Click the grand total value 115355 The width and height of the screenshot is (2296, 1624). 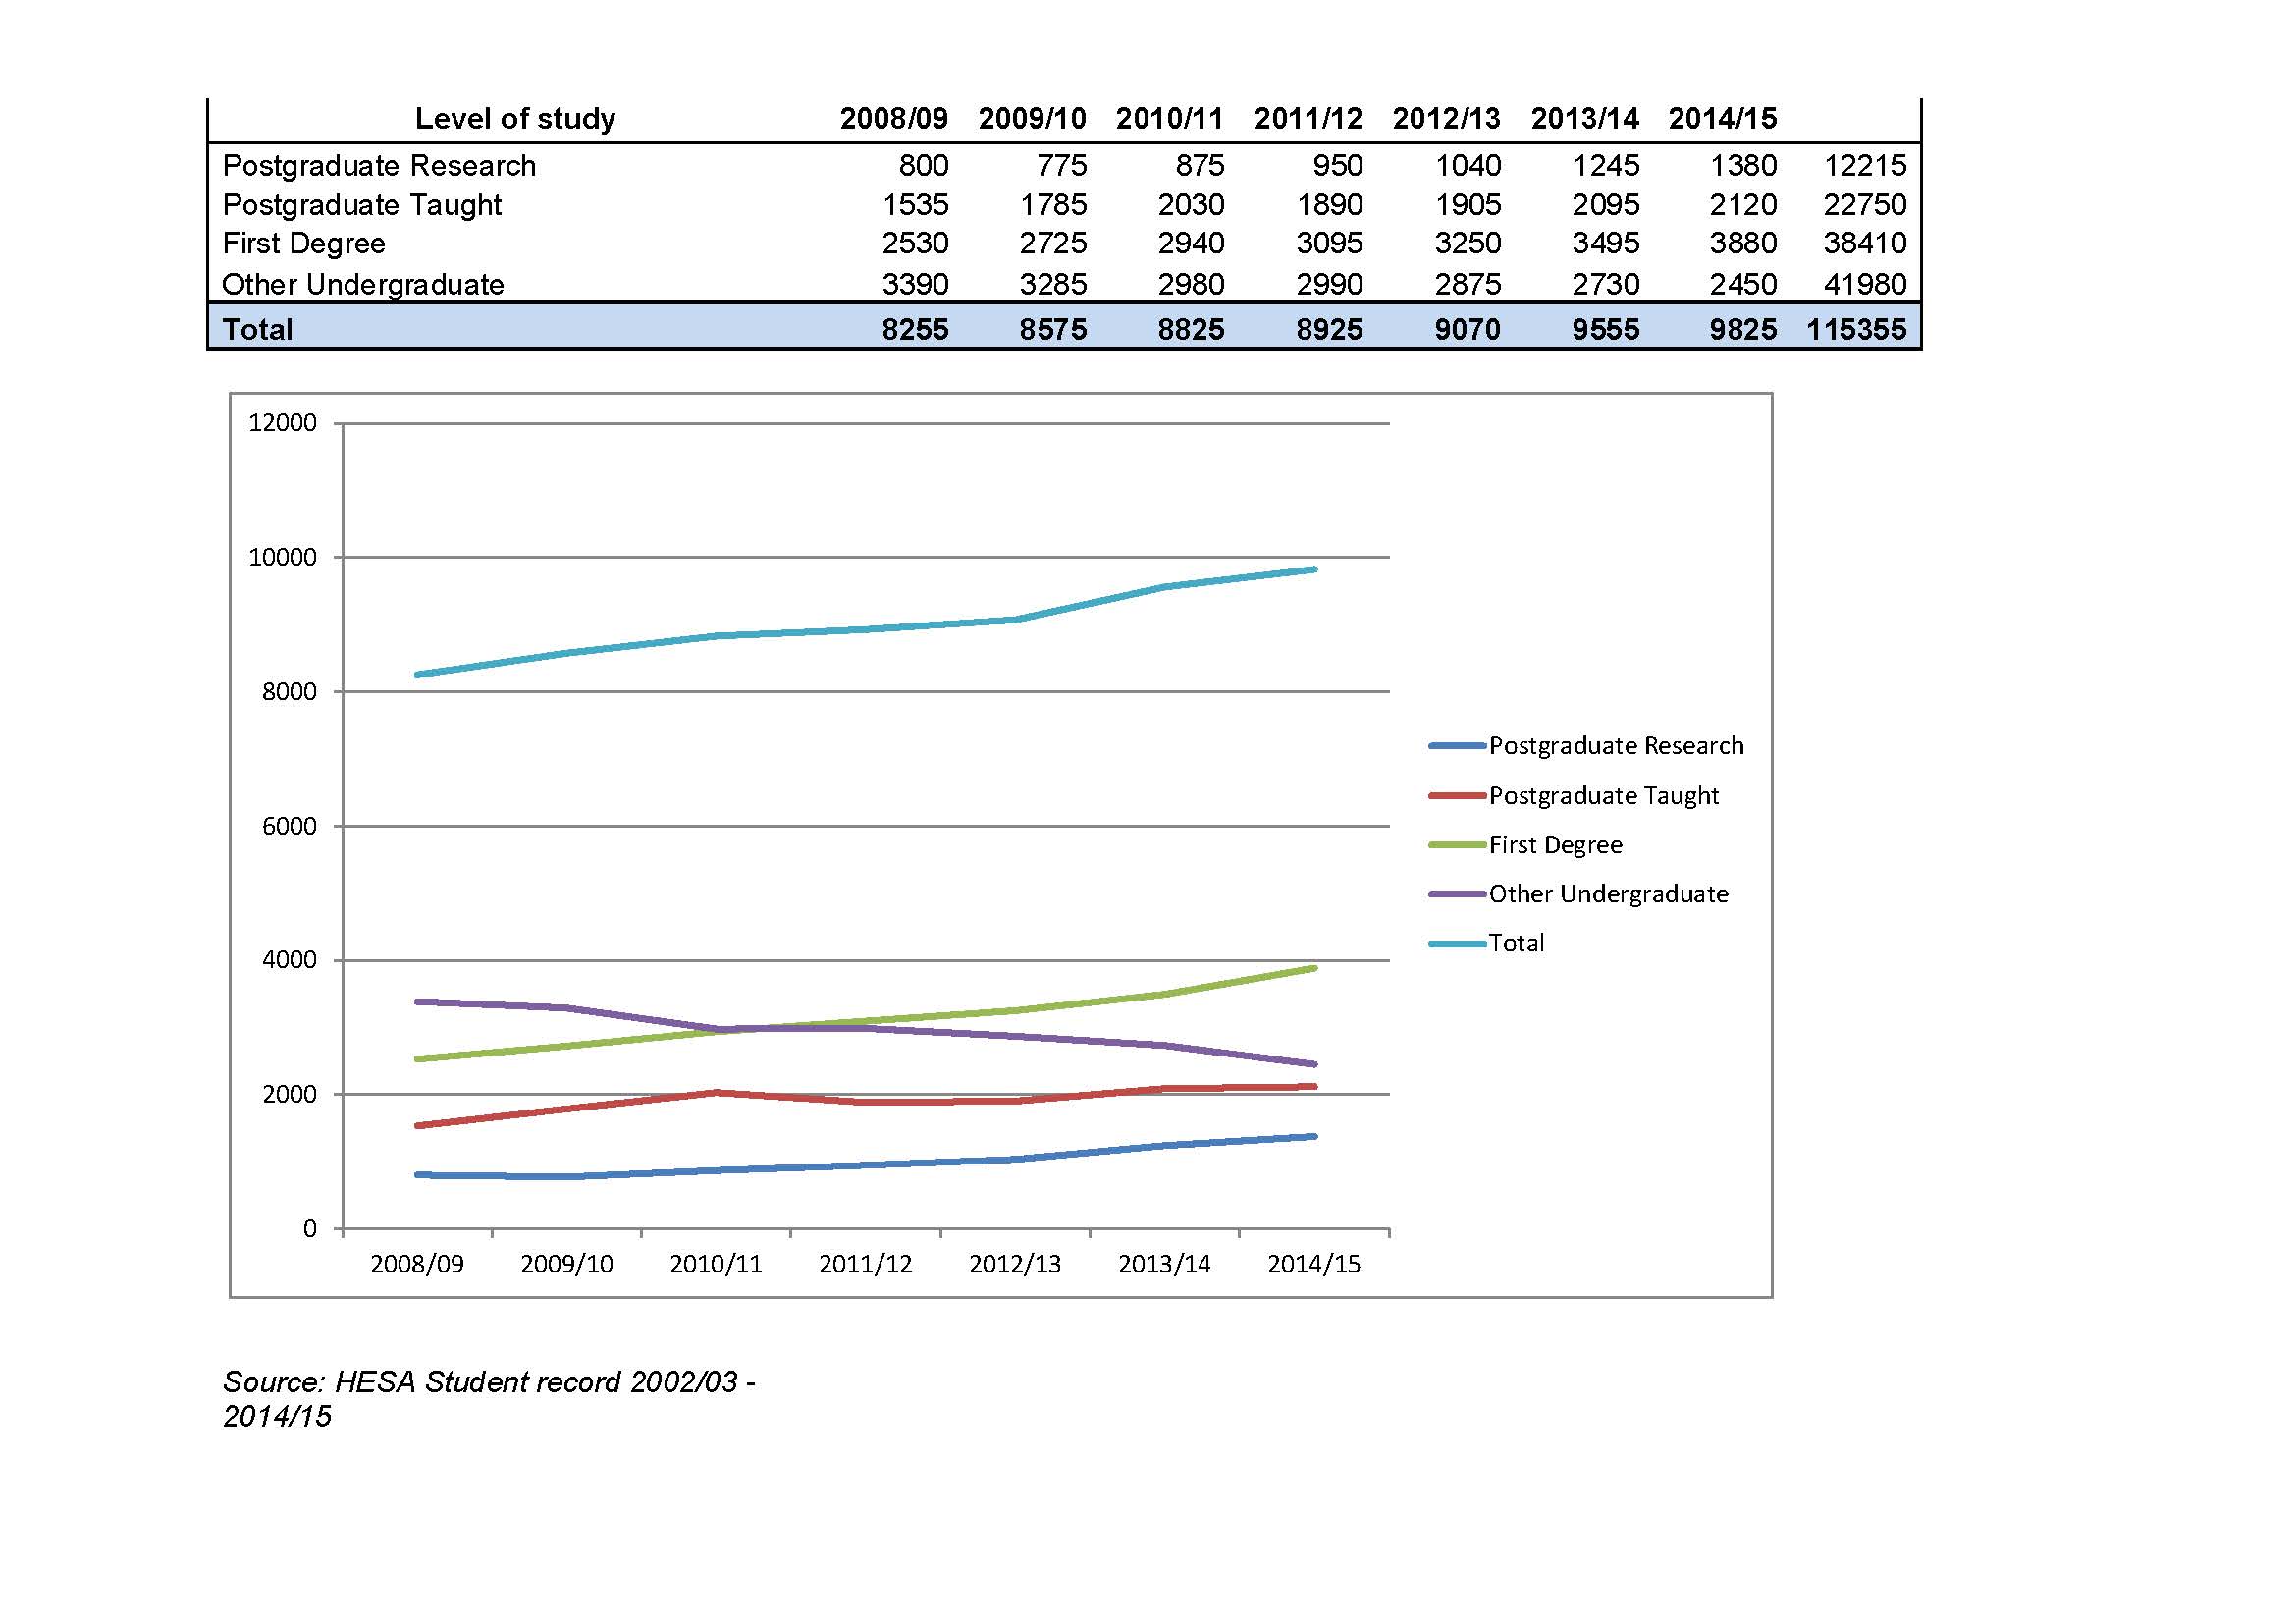pos(1856,329)
